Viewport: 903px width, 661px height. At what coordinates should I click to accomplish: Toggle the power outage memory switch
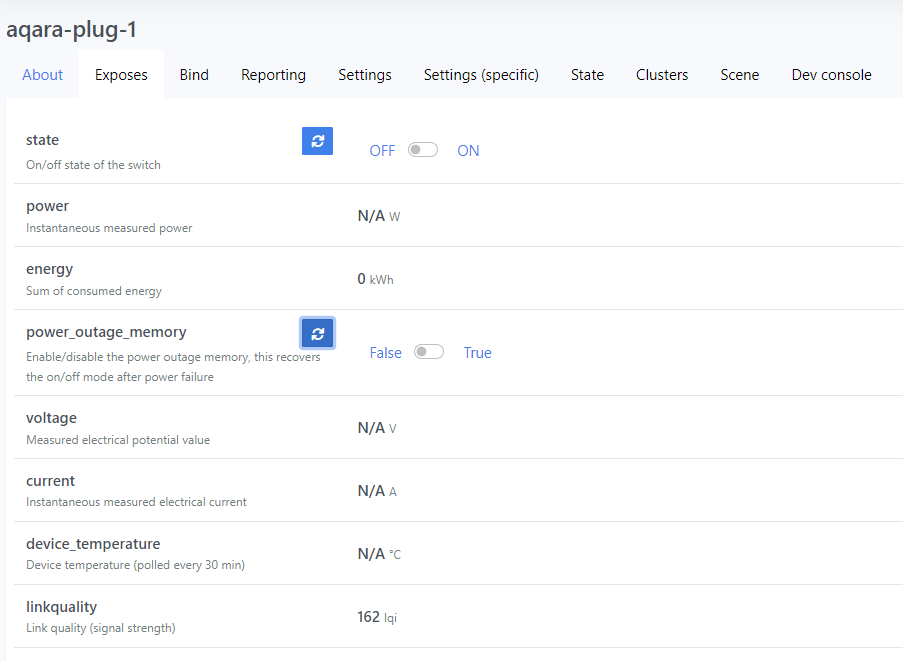click(x=429, y=352)
